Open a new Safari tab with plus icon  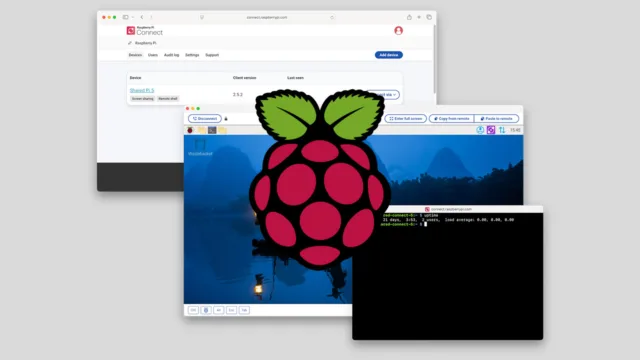click(419, 17)
